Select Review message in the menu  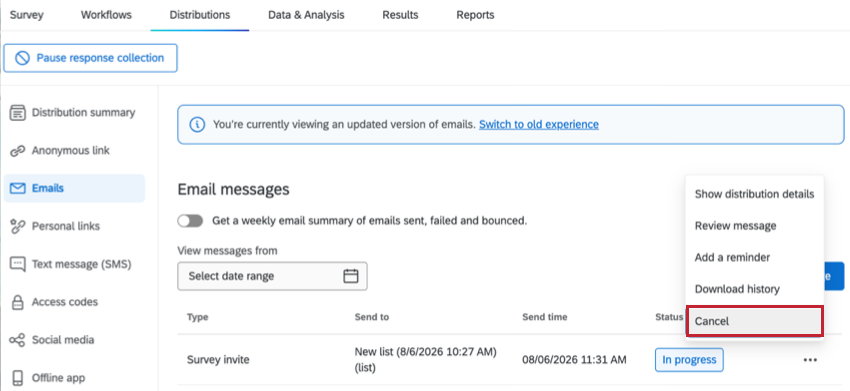tap(755, 226)
